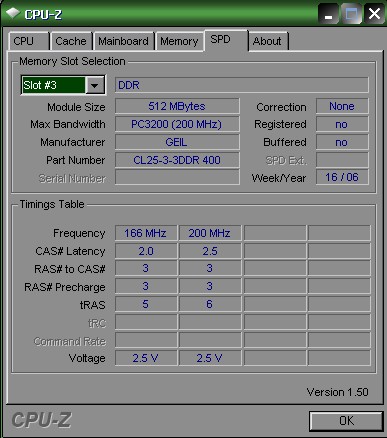Image resolution: width=387 pixels, height=438 pixels.
Task: Select the Memory tab
Action: coord(179,41)
